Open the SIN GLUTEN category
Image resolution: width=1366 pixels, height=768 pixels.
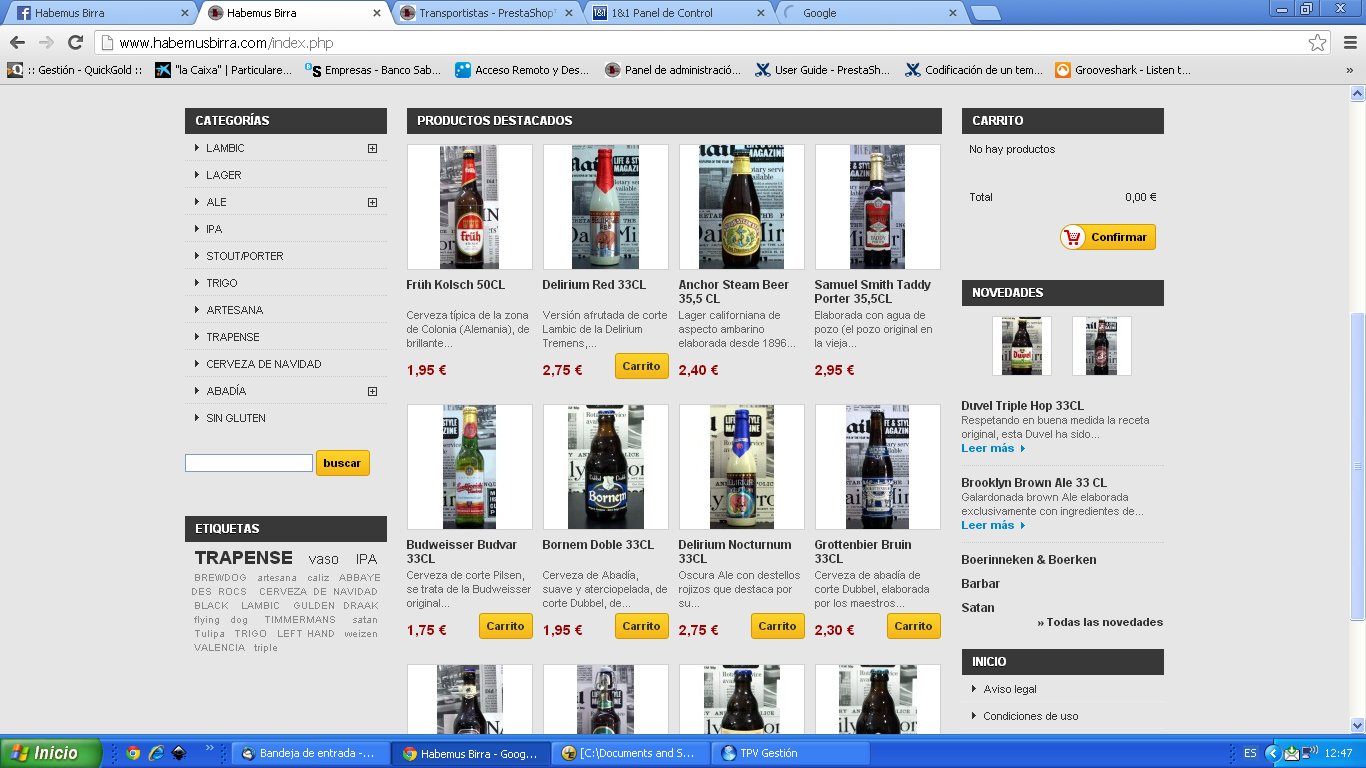pos(236,418)
